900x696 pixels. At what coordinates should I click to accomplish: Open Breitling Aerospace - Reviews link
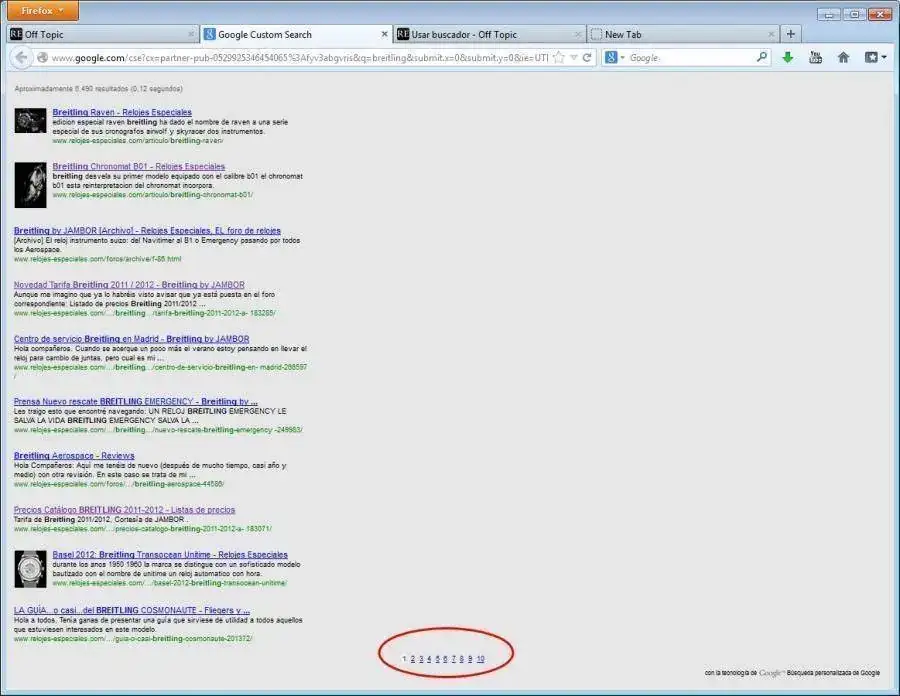pos(74,455)
